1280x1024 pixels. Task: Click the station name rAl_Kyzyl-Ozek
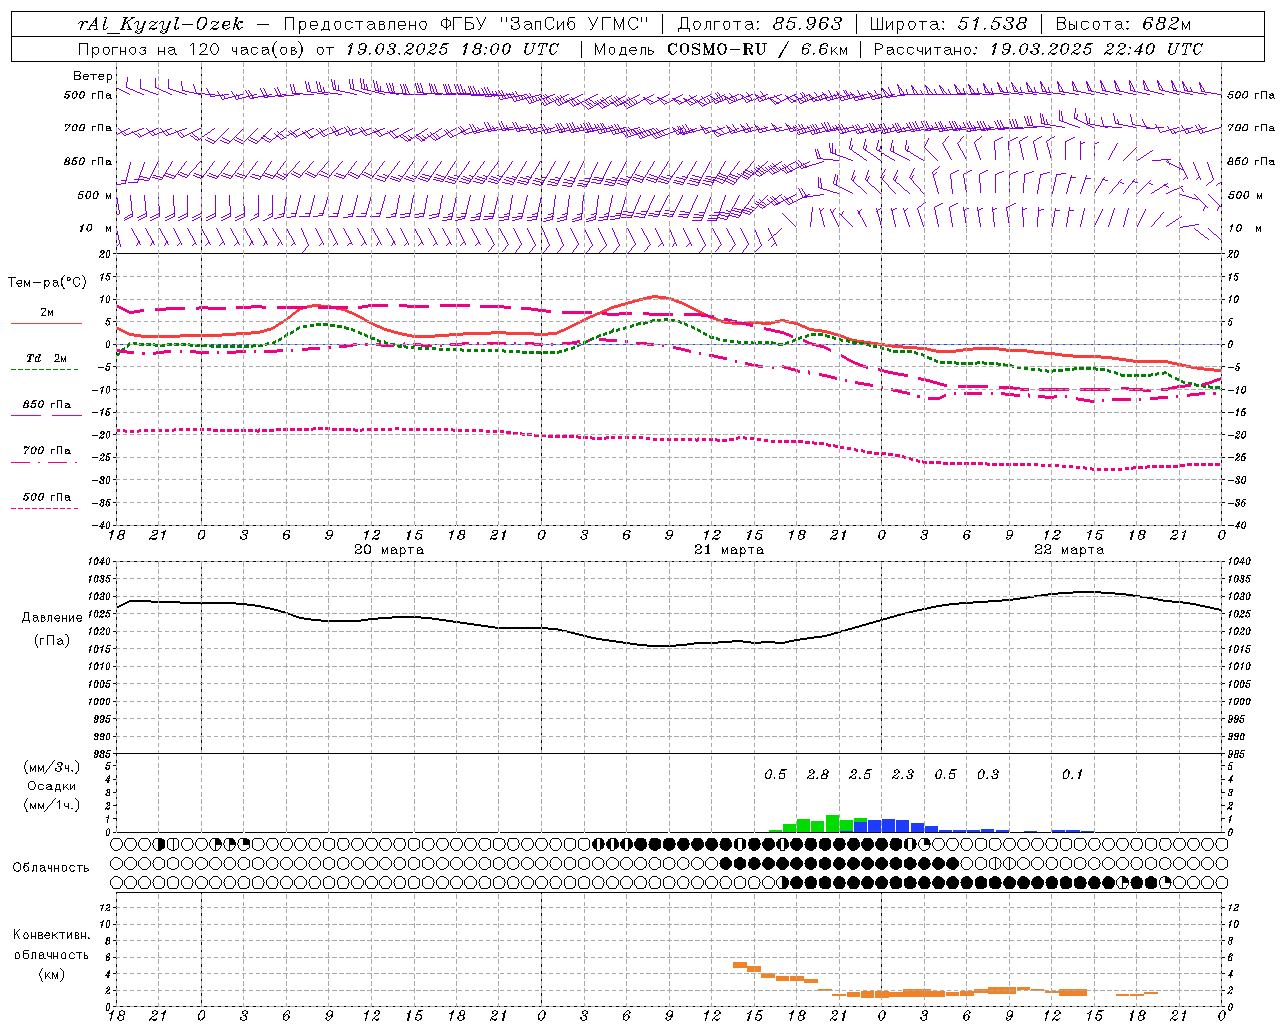[160, 24]
